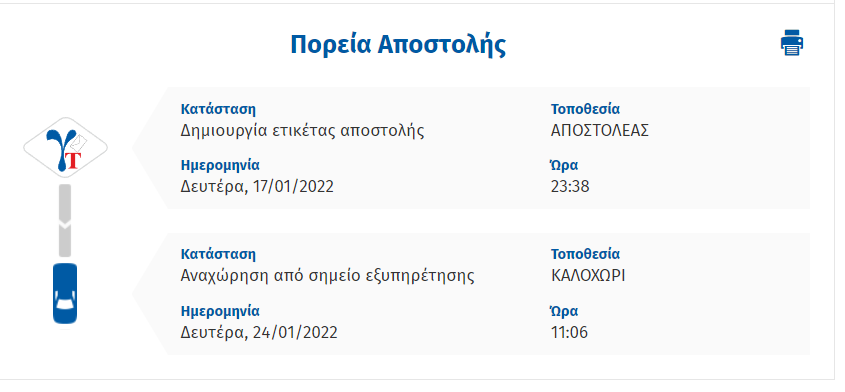Click the second Κατάσταση label
Viewport: 845px width, 392px height.
[218, 254]
